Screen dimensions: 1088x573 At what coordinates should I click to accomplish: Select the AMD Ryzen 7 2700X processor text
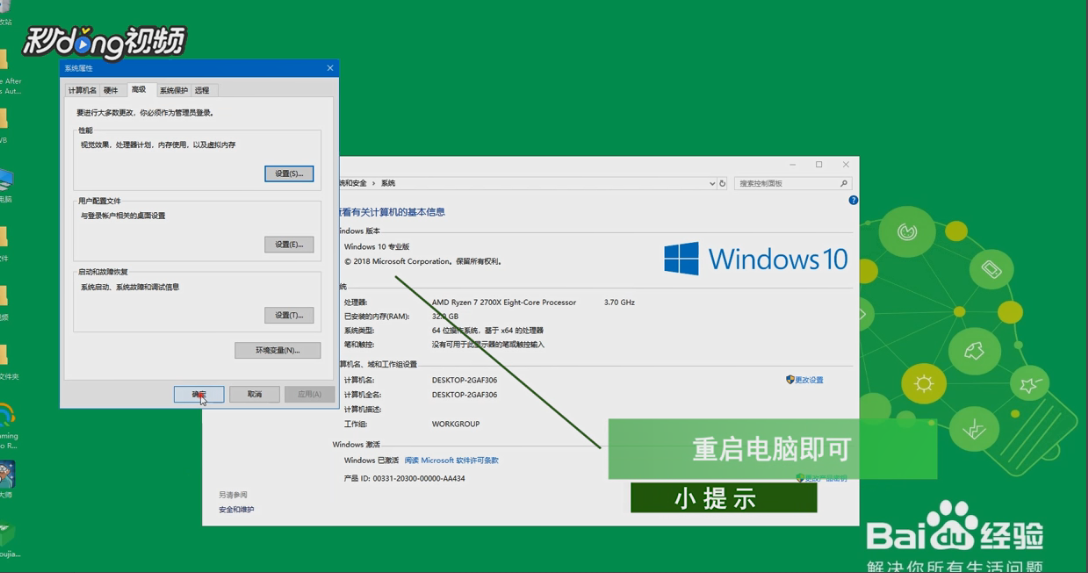tap(504, 302)
